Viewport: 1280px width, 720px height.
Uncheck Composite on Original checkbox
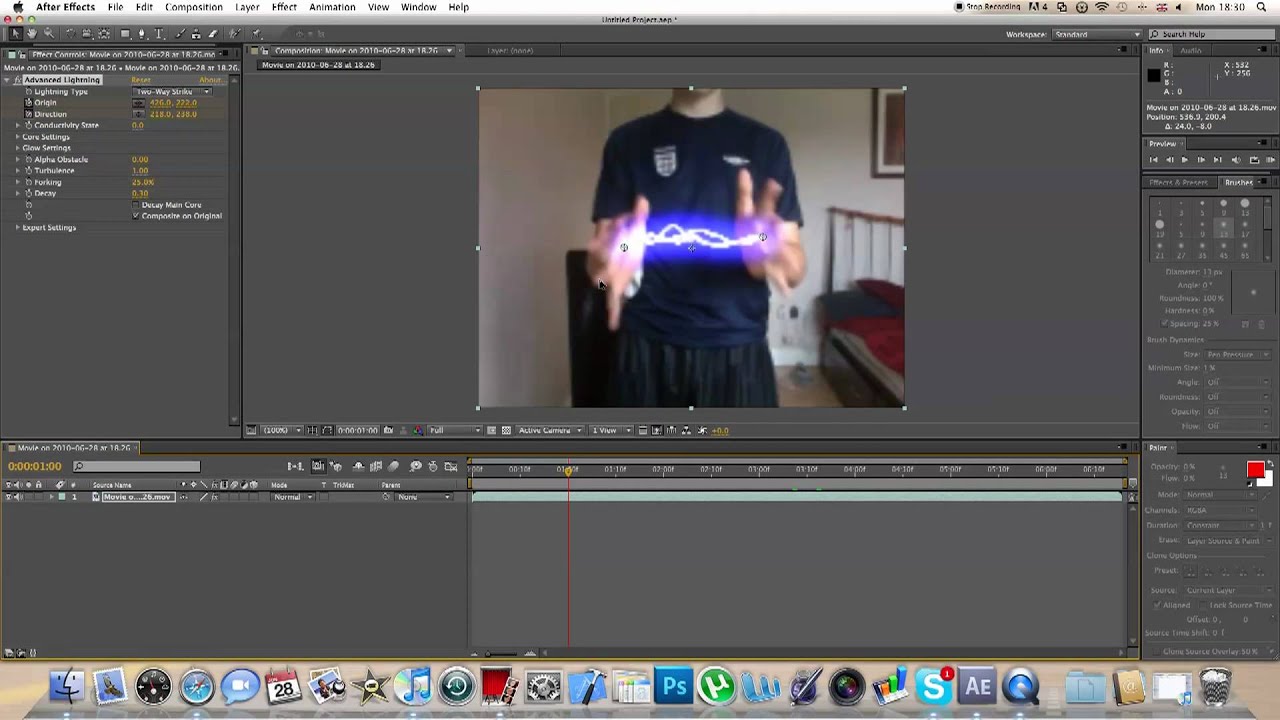click(x=136, y=216)
